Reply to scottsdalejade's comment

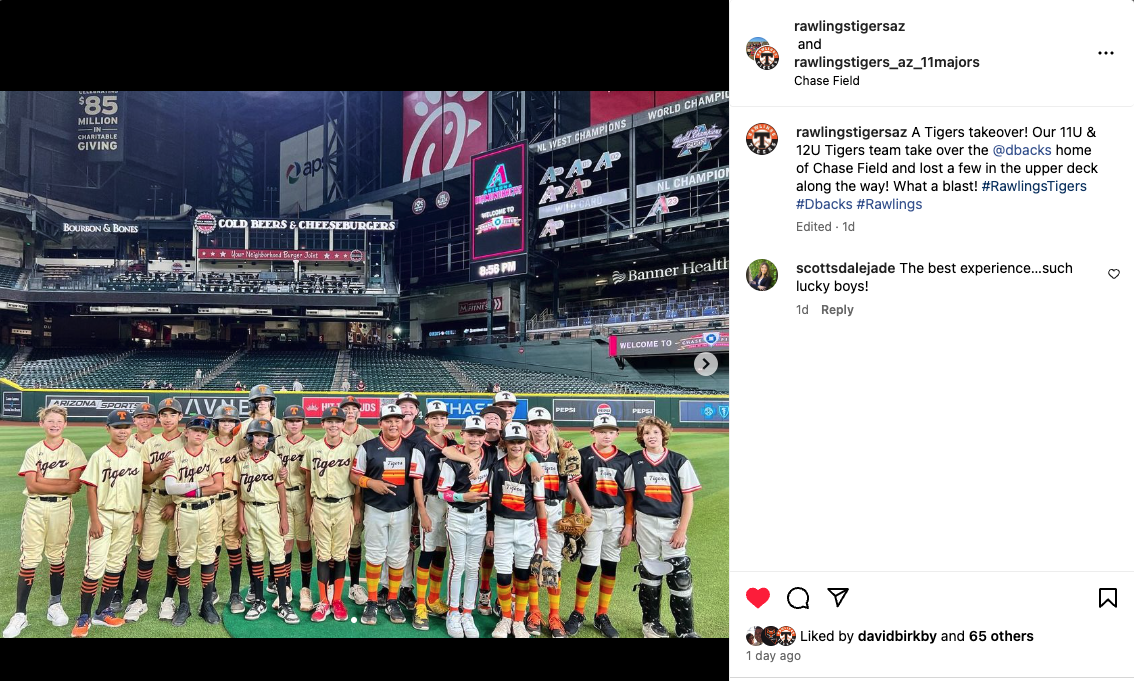[x=837, y=309]
